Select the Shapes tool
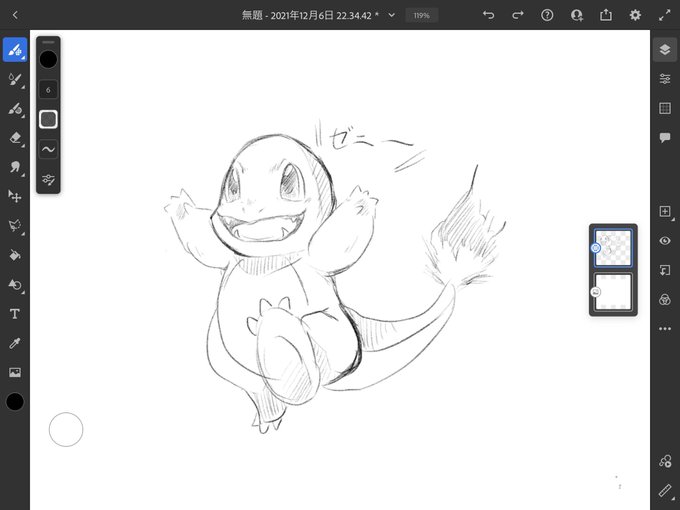This screenshot has width=680, height=510. (15, 284)
